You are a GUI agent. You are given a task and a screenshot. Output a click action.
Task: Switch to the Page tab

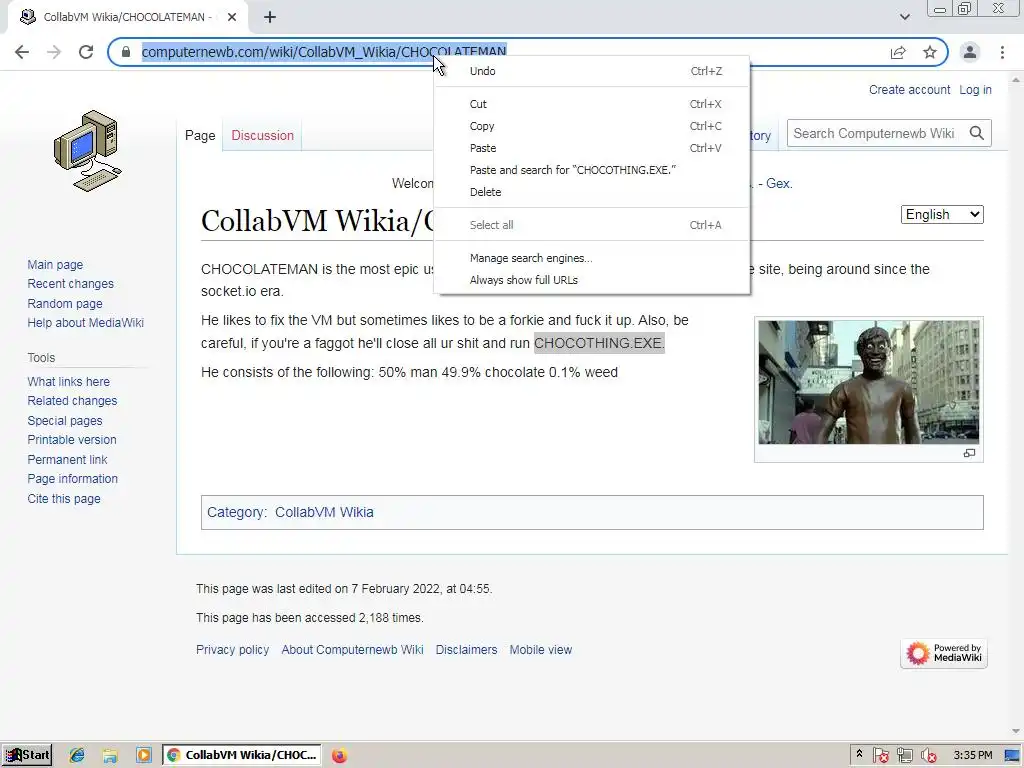click(200, 135)
